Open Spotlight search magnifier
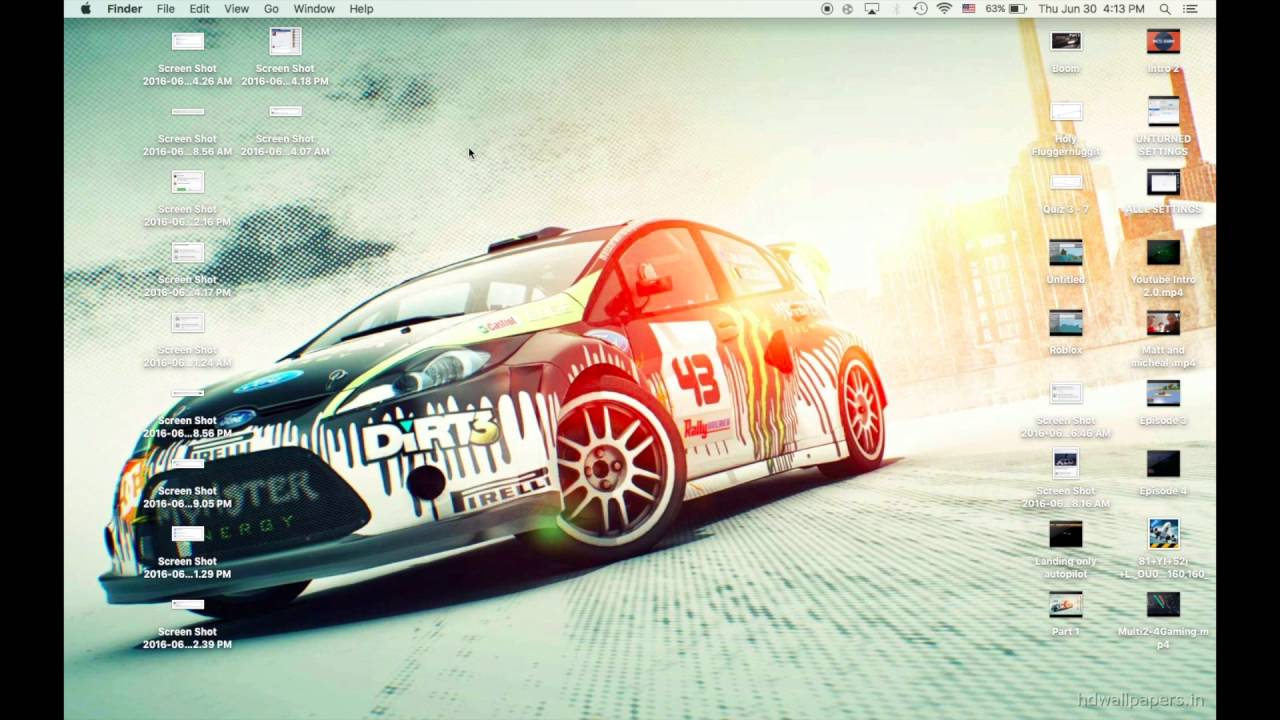The height and width of the screenshot is (720, 1280). point(1165,9)
